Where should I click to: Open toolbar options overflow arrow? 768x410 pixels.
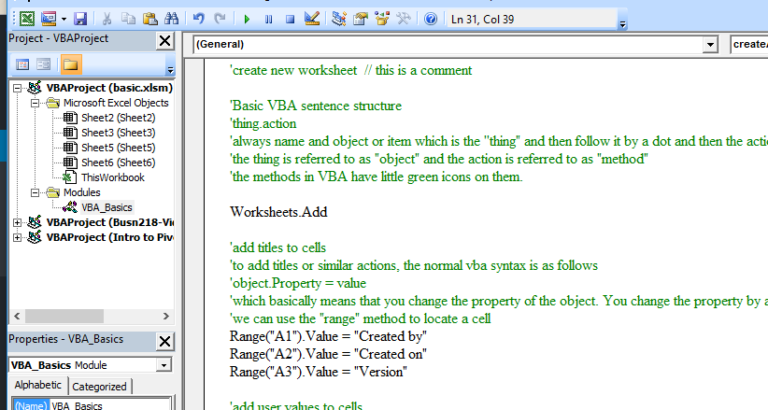(x=623, y=24)
